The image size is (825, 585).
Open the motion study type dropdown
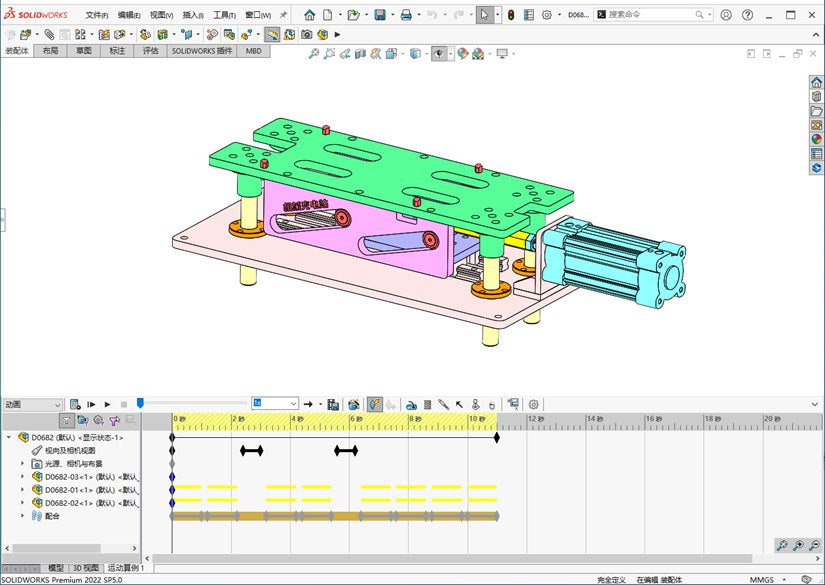tap(33, 405)
